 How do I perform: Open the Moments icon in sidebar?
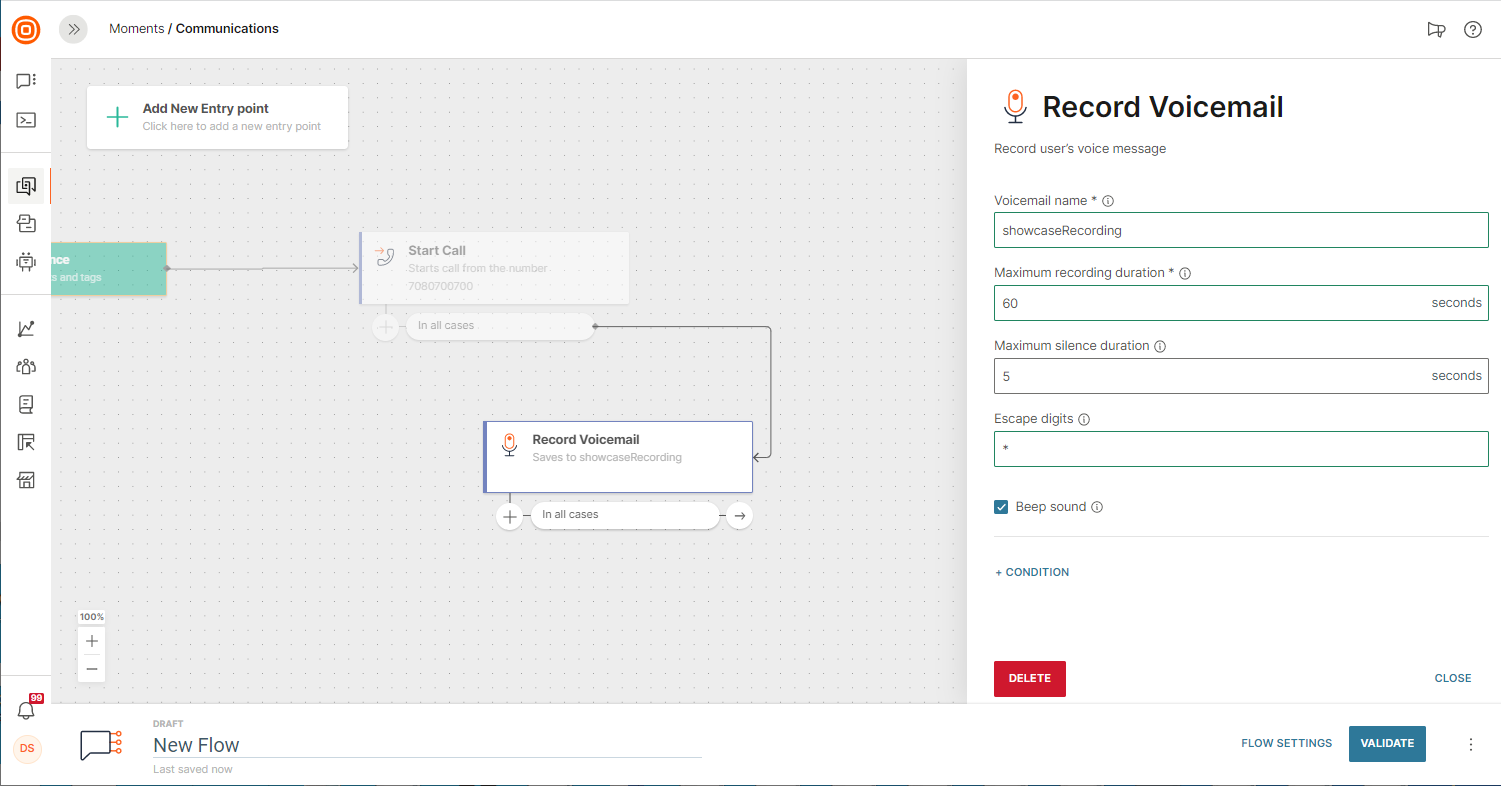click(26, 186)
